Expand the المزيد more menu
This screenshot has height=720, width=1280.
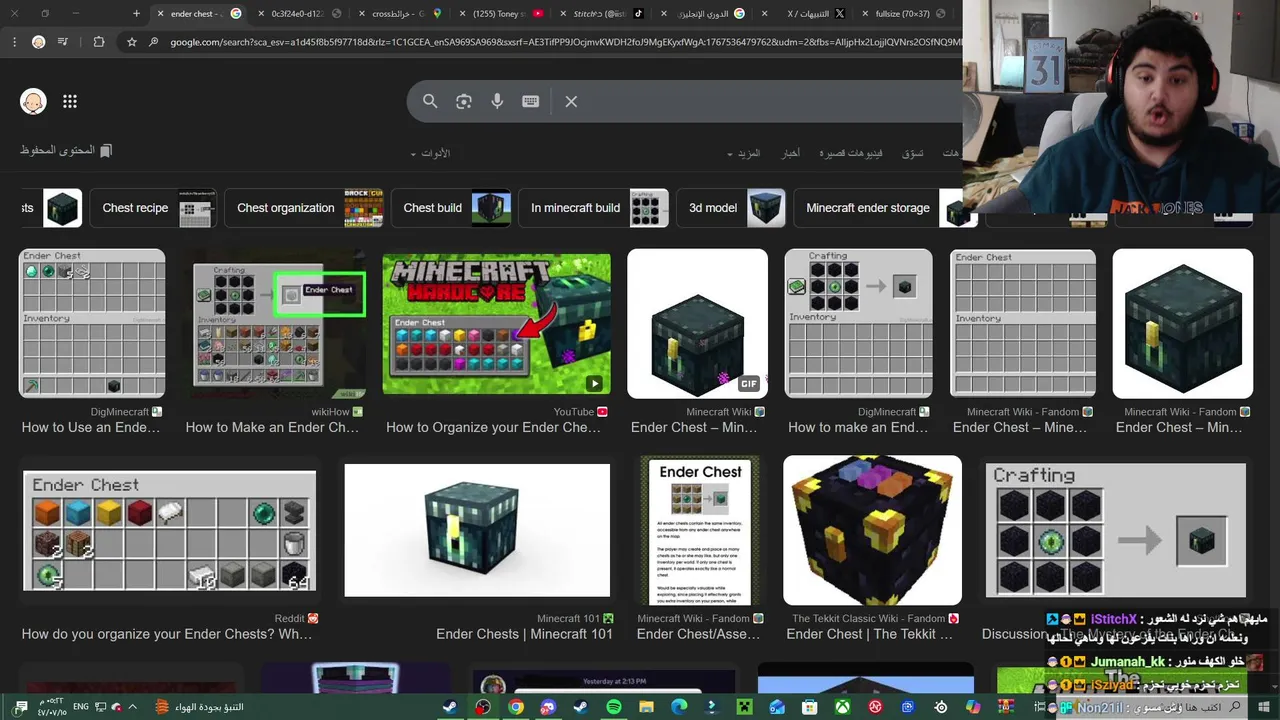pyautogui.click(x=744, y=154)
